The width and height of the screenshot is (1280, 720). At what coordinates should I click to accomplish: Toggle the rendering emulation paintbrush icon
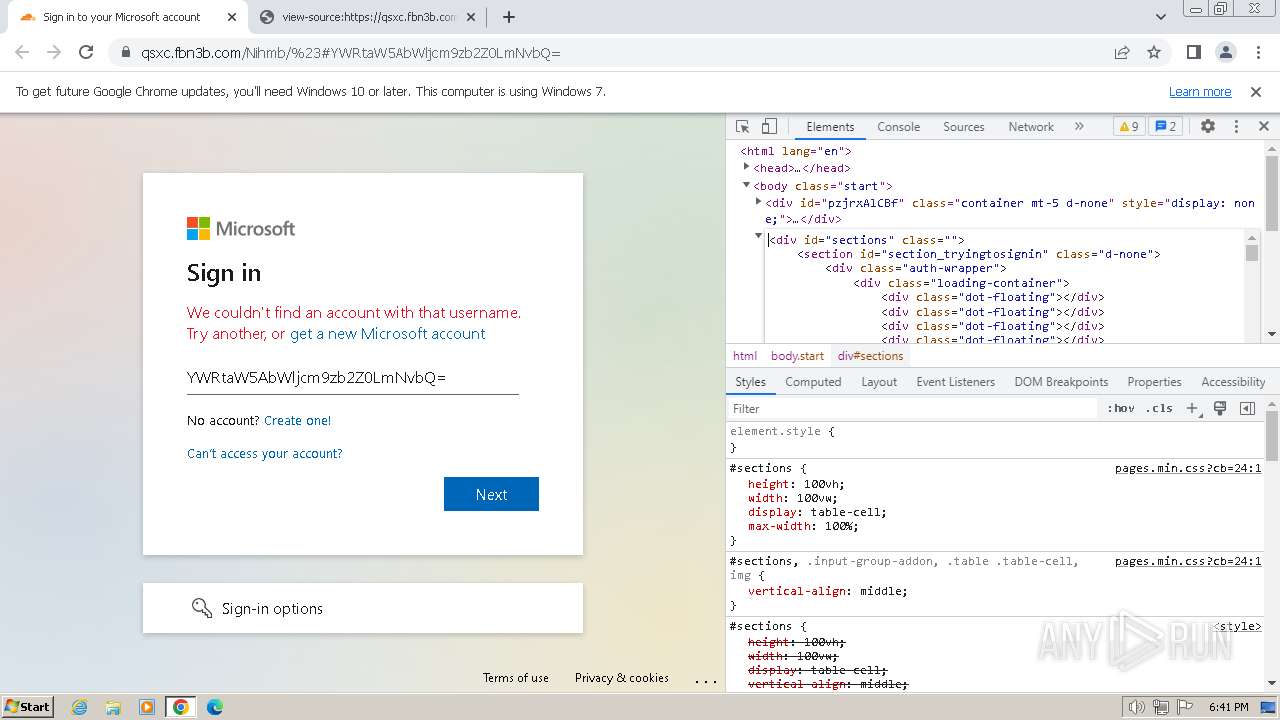1220,408
